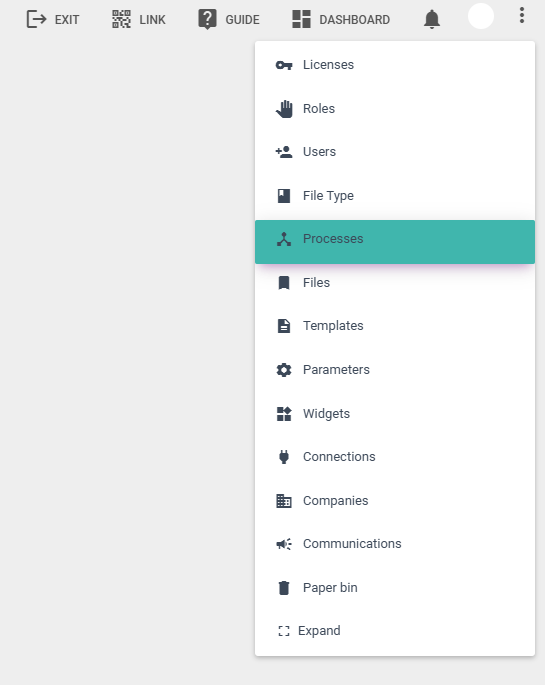Click the QR code Link icon

tap(121, 19)
